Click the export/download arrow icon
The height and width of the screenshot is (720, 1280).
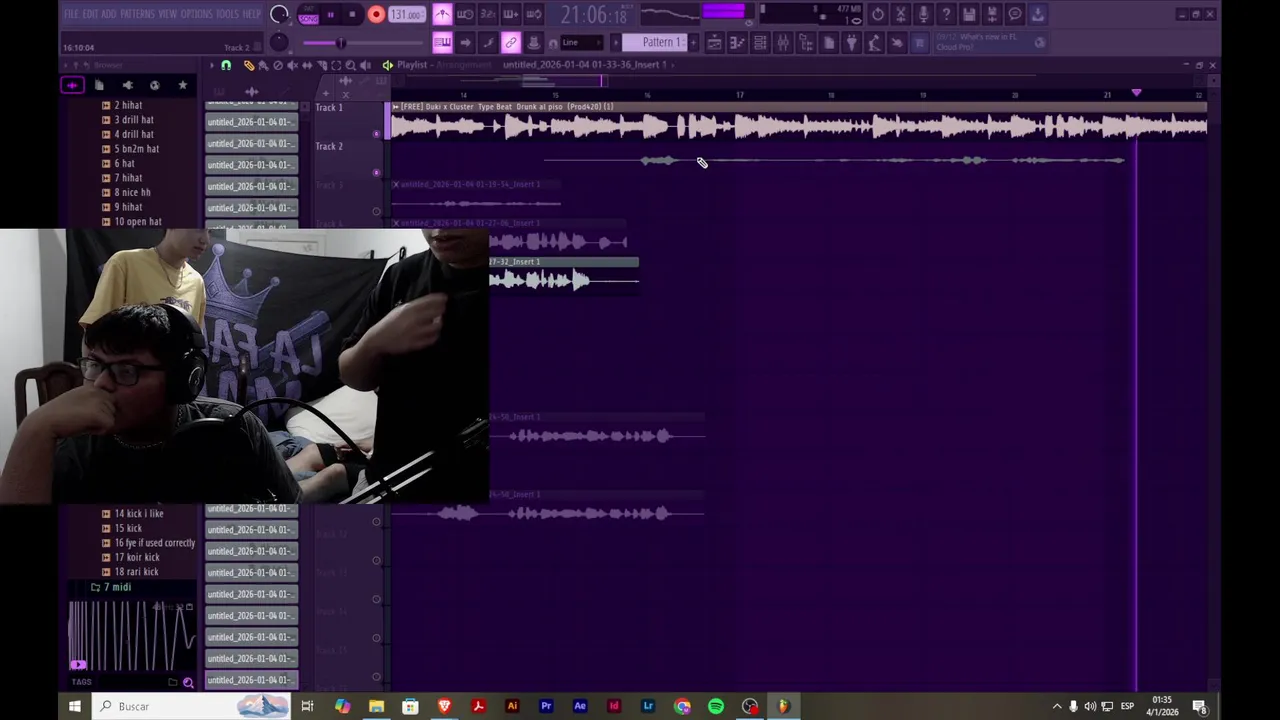click(x=1038, y=14)
